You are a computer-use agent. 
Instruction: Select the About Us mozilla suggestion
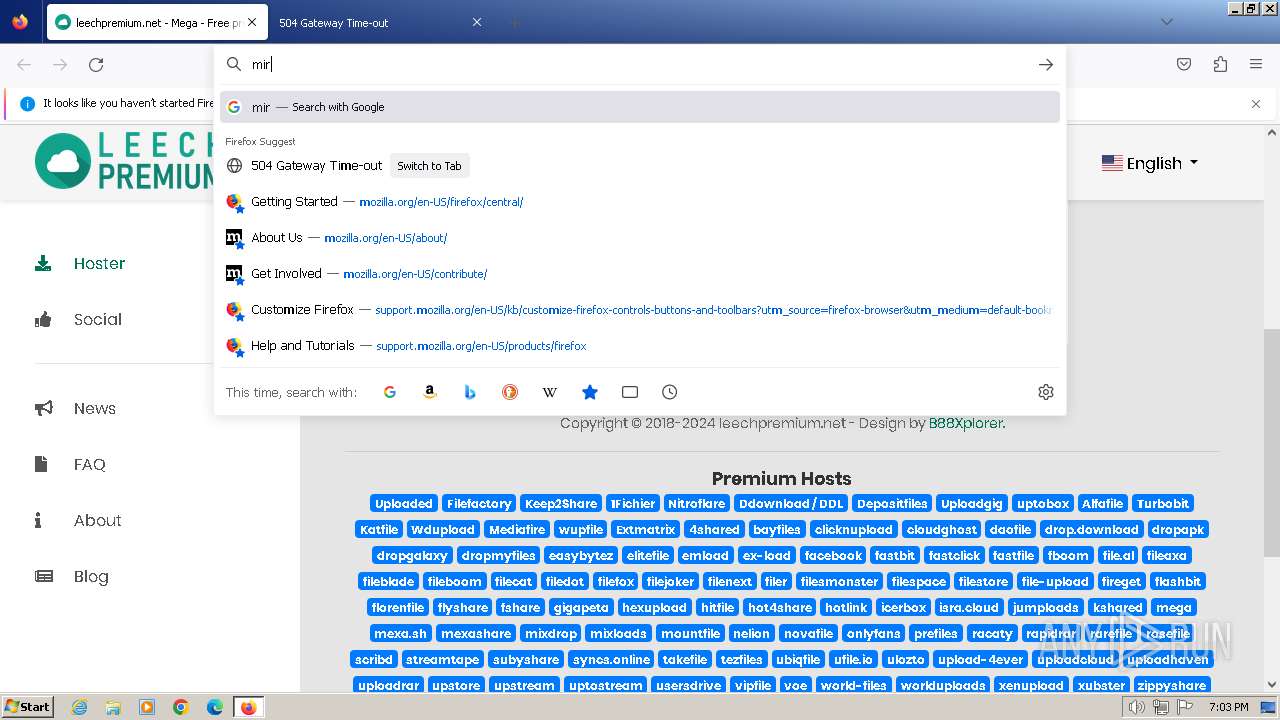640,238
